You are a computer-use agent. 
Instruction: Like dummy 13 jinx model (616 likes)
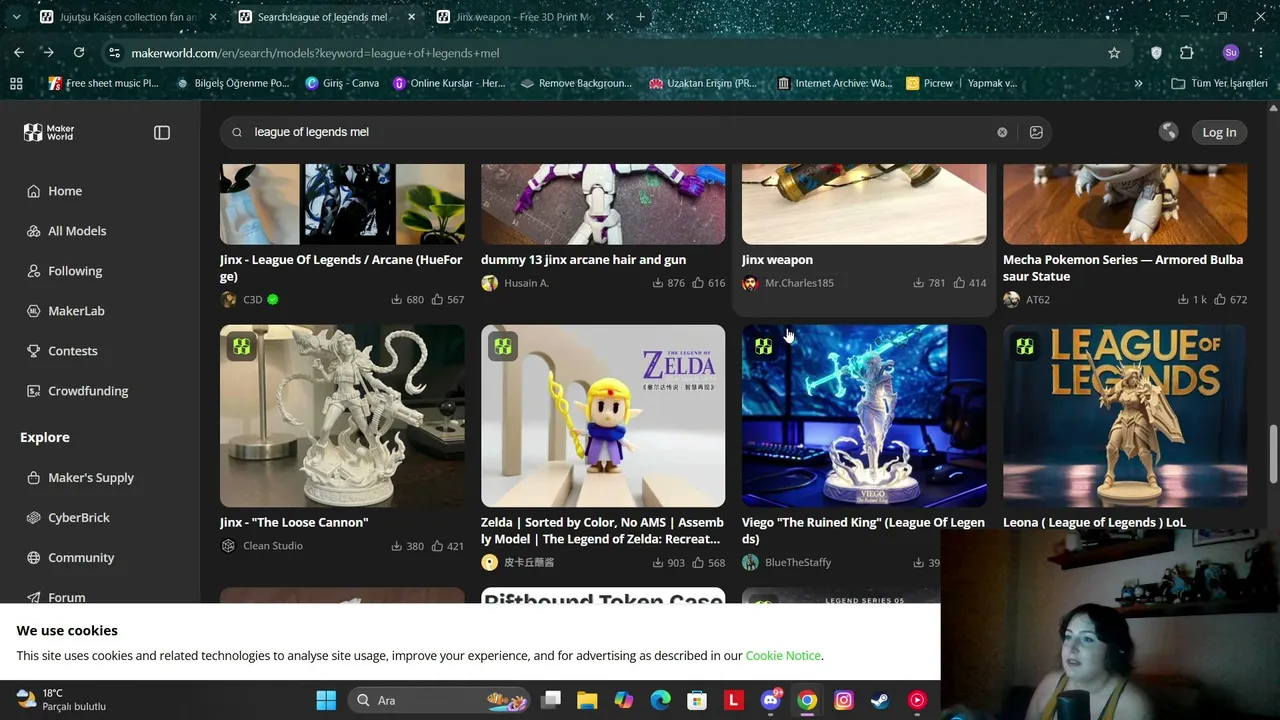click(x=709, y=283)
